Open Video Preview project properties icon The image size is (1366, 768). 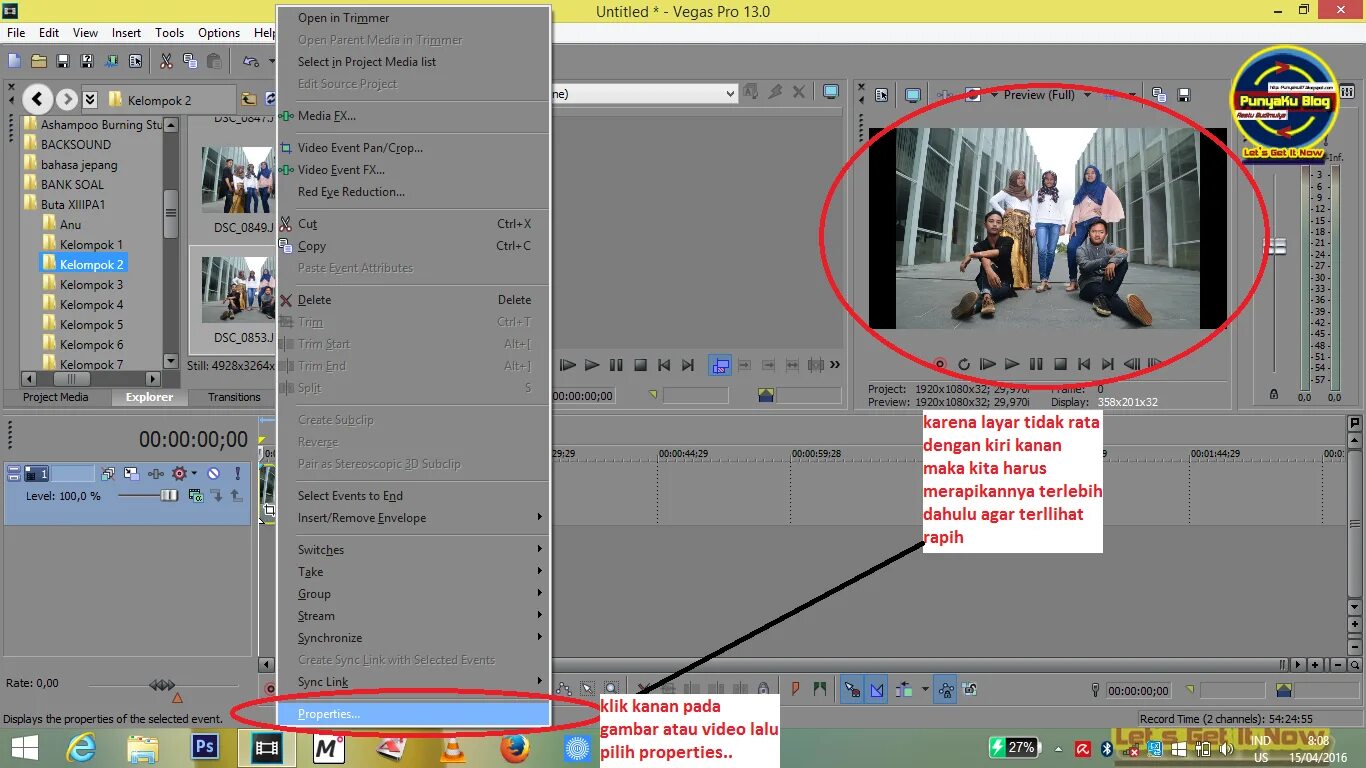point(882,95)
